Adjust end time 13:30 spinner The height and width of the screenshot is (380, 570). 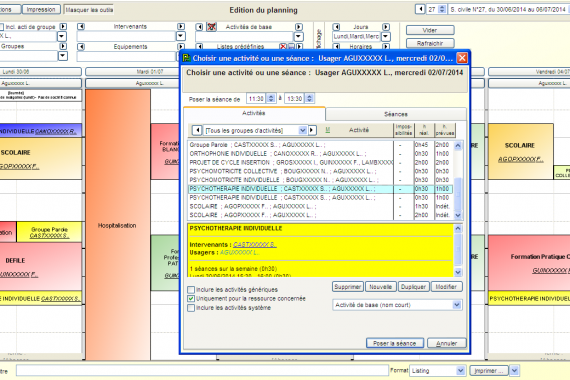[309, 99]
